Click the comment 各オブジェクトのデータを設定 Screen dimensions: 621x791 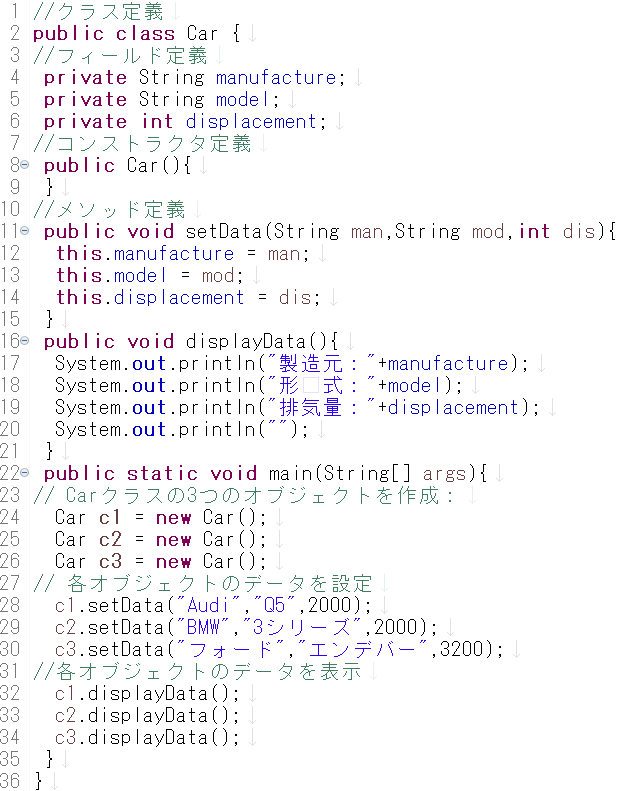(202, 583)
